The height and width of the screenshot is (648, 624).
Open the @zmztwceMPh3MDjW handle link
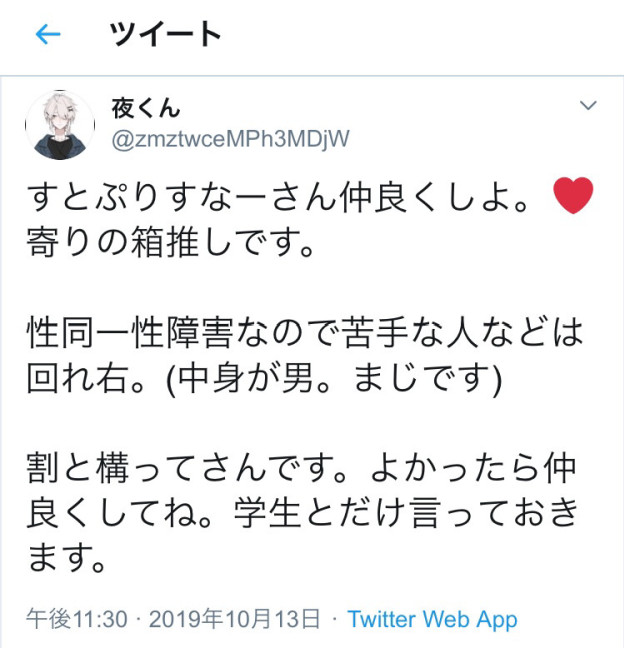coord(231,139)
